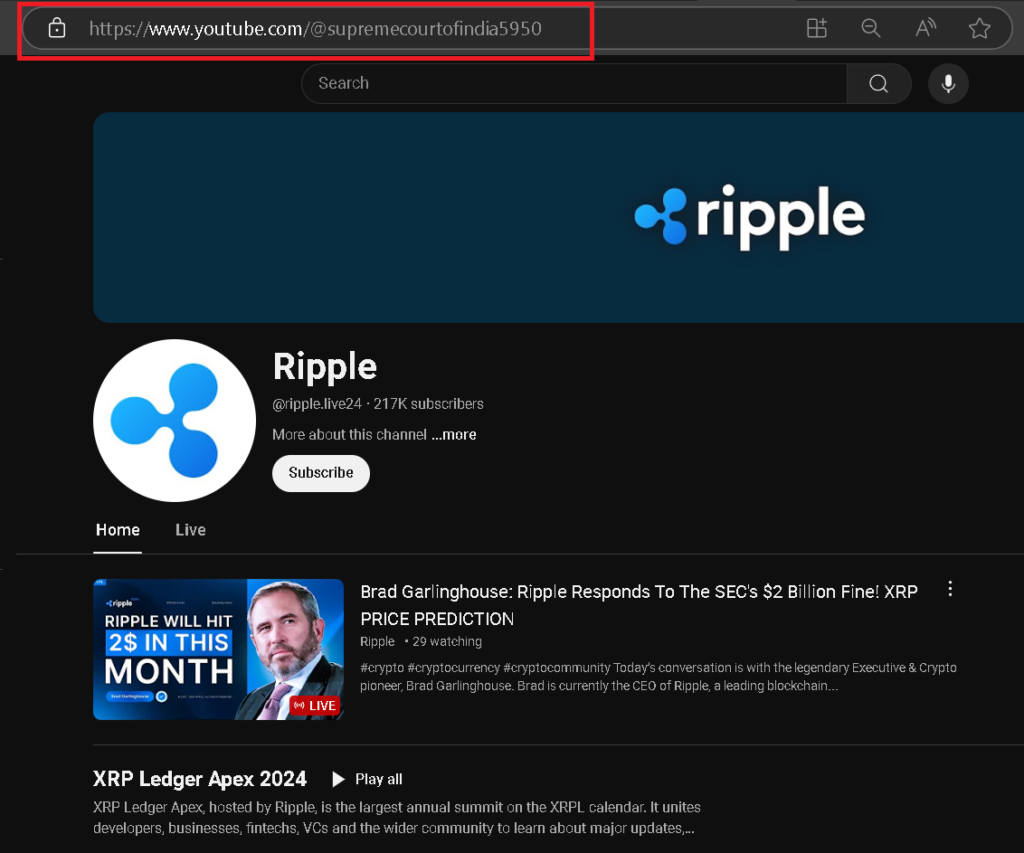The width and height of the screenshot is (1024, 853).
Task: Click the site security lock icon
Action: point(55,28)
